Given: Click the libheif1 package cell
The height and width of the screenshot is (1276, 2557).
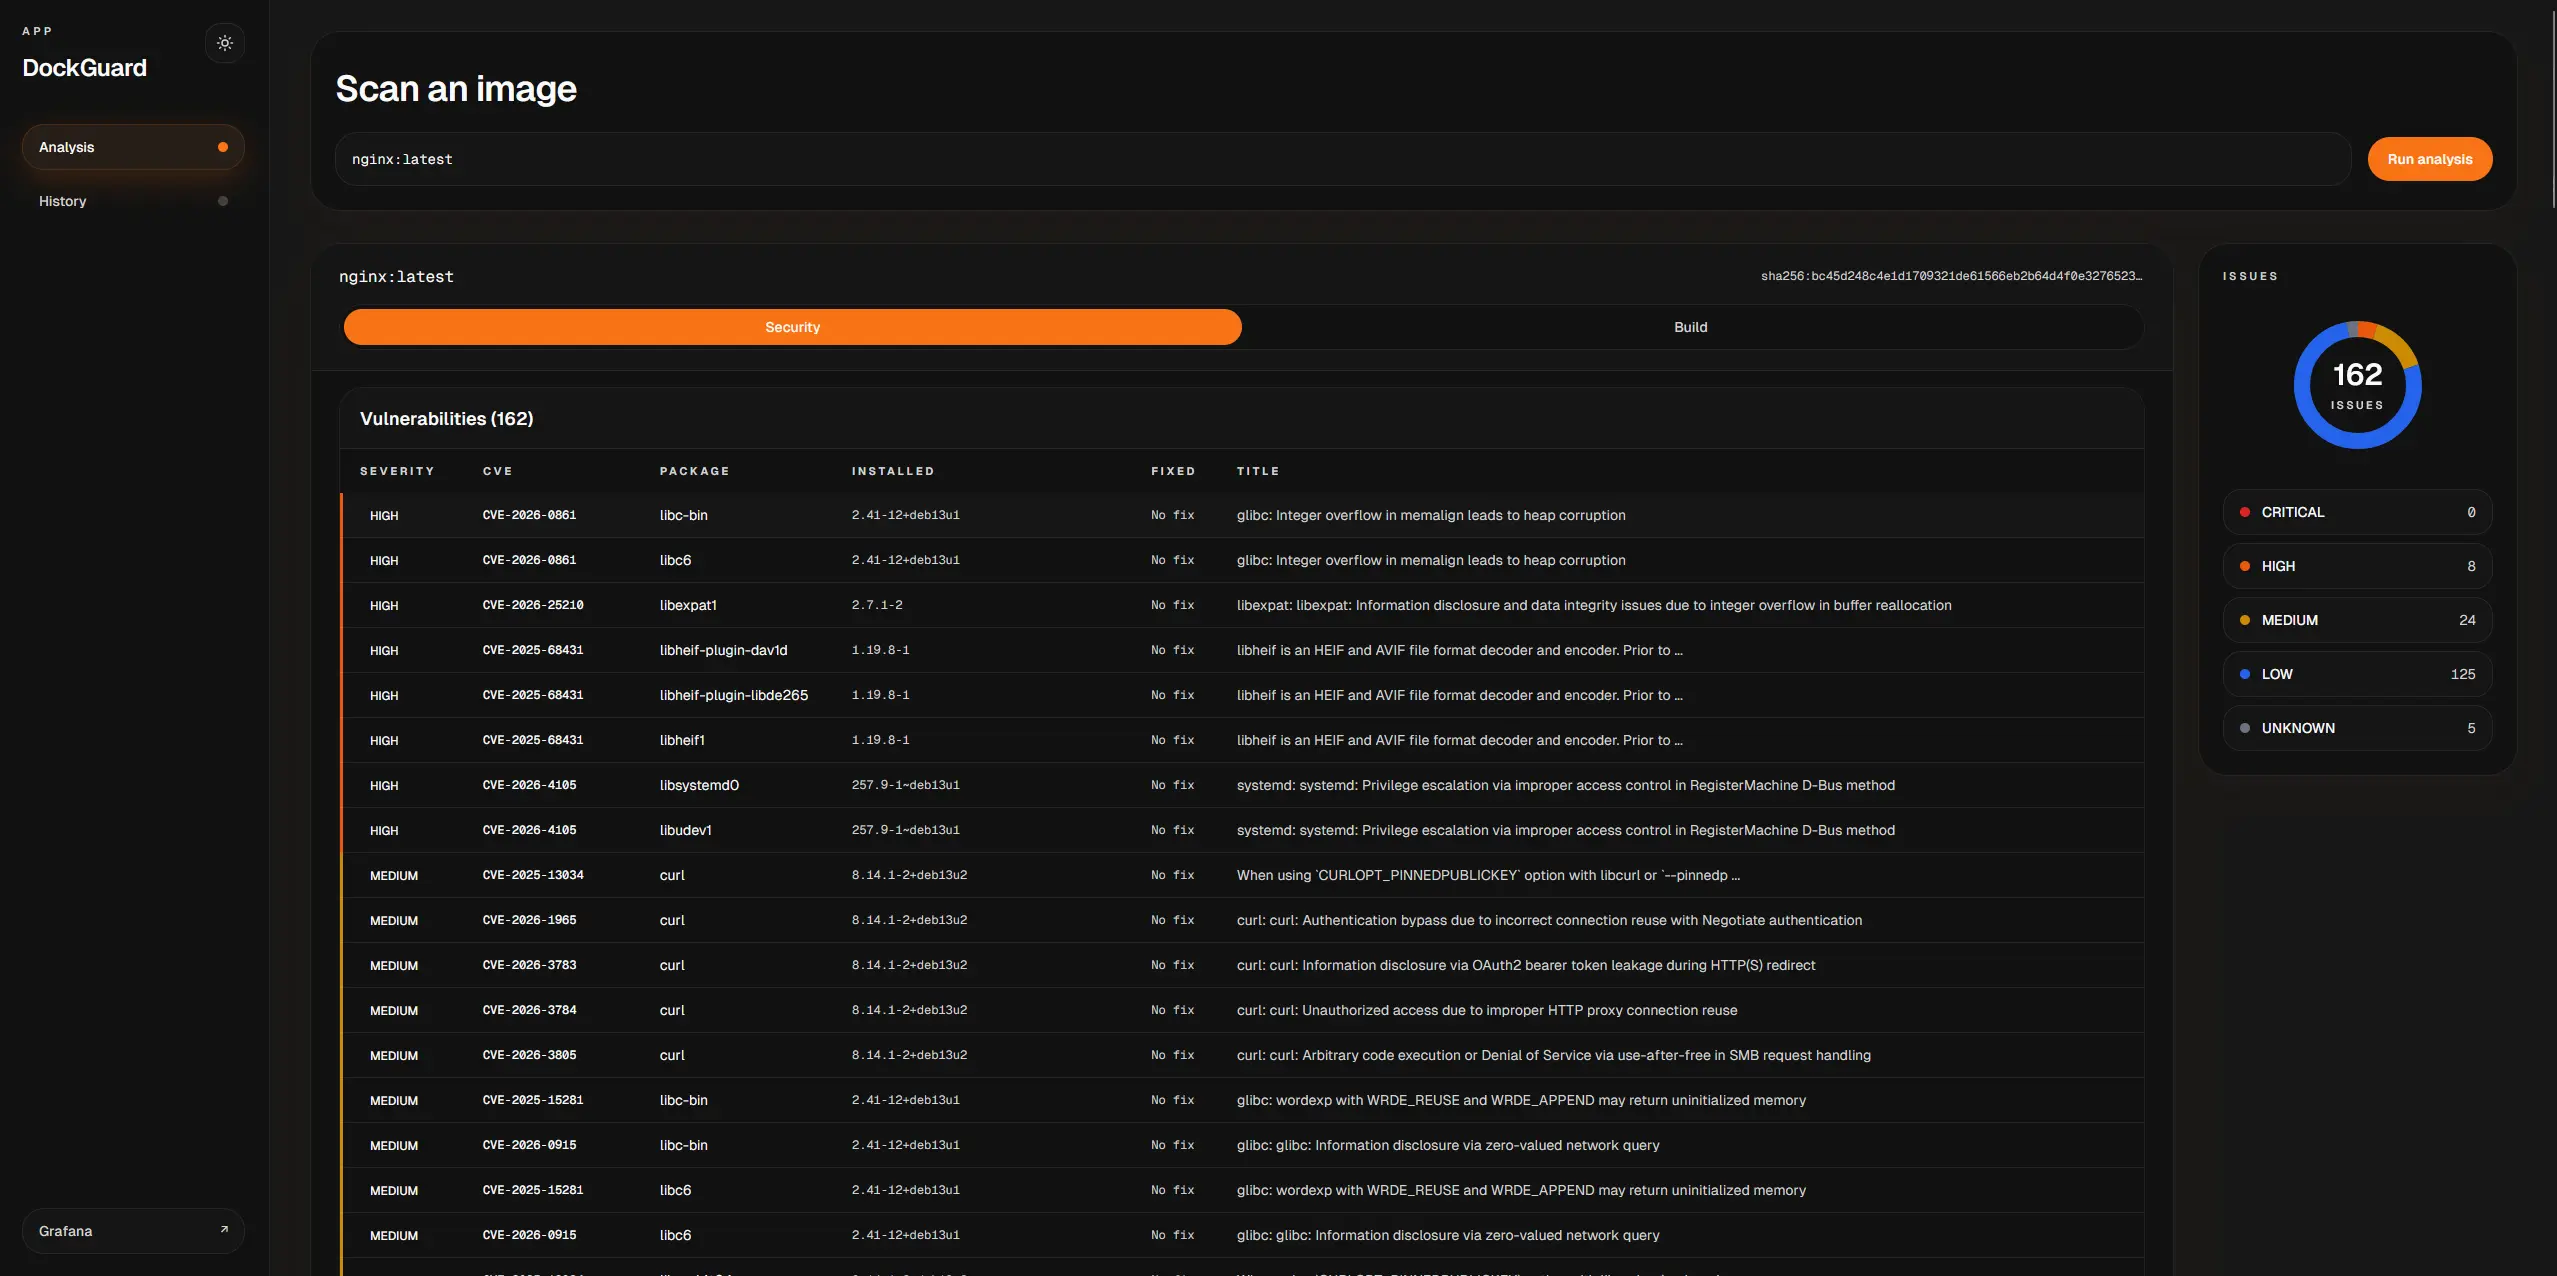Looking at the screenshot, I should [682, 740].
